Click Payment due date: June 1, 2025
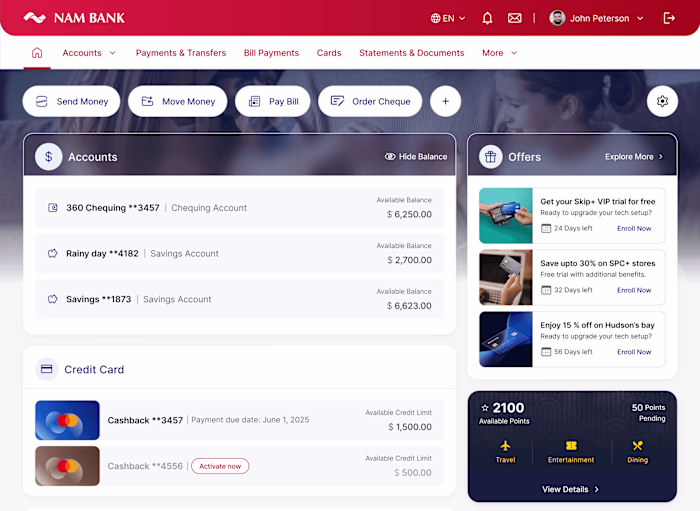The image size is (700, 511). point(250,420)
